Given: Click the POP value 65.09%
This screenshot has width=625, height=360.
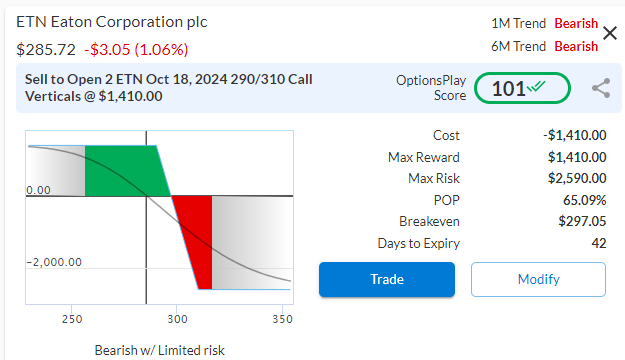Looking at the screenshot, I should pyautogui.click(x=584, y=200).
